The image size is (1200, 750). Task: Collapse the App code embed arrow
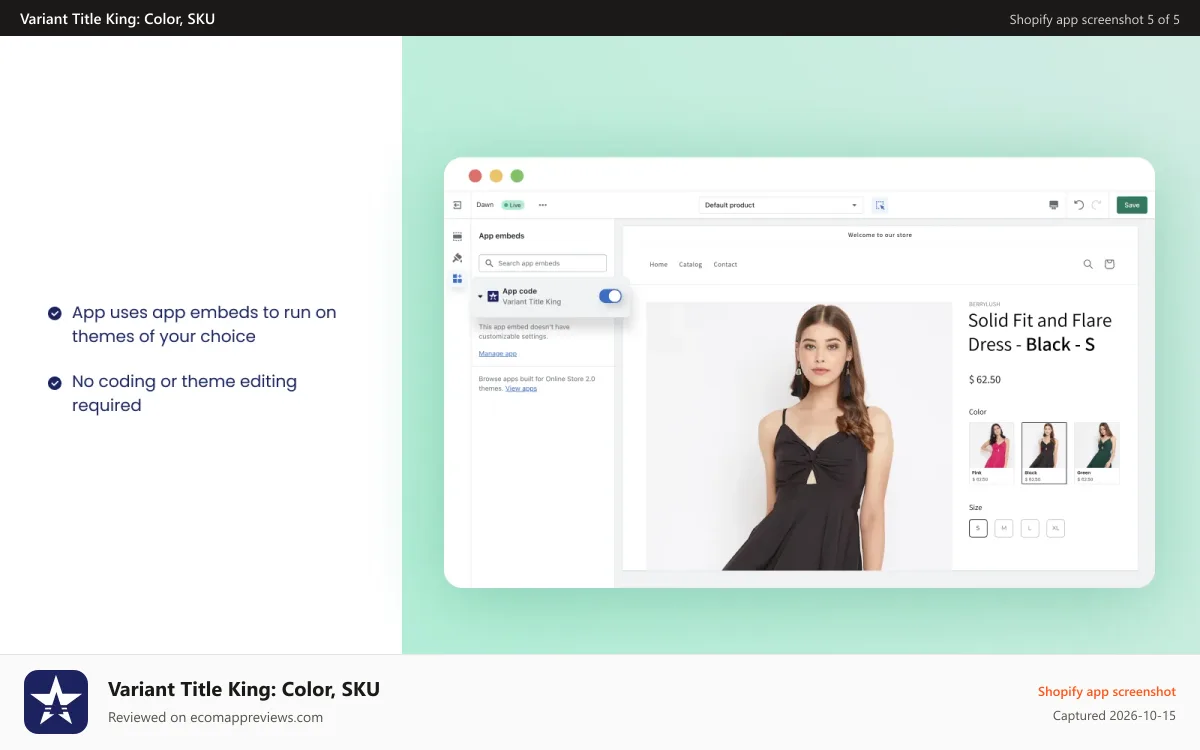[480, 297]
